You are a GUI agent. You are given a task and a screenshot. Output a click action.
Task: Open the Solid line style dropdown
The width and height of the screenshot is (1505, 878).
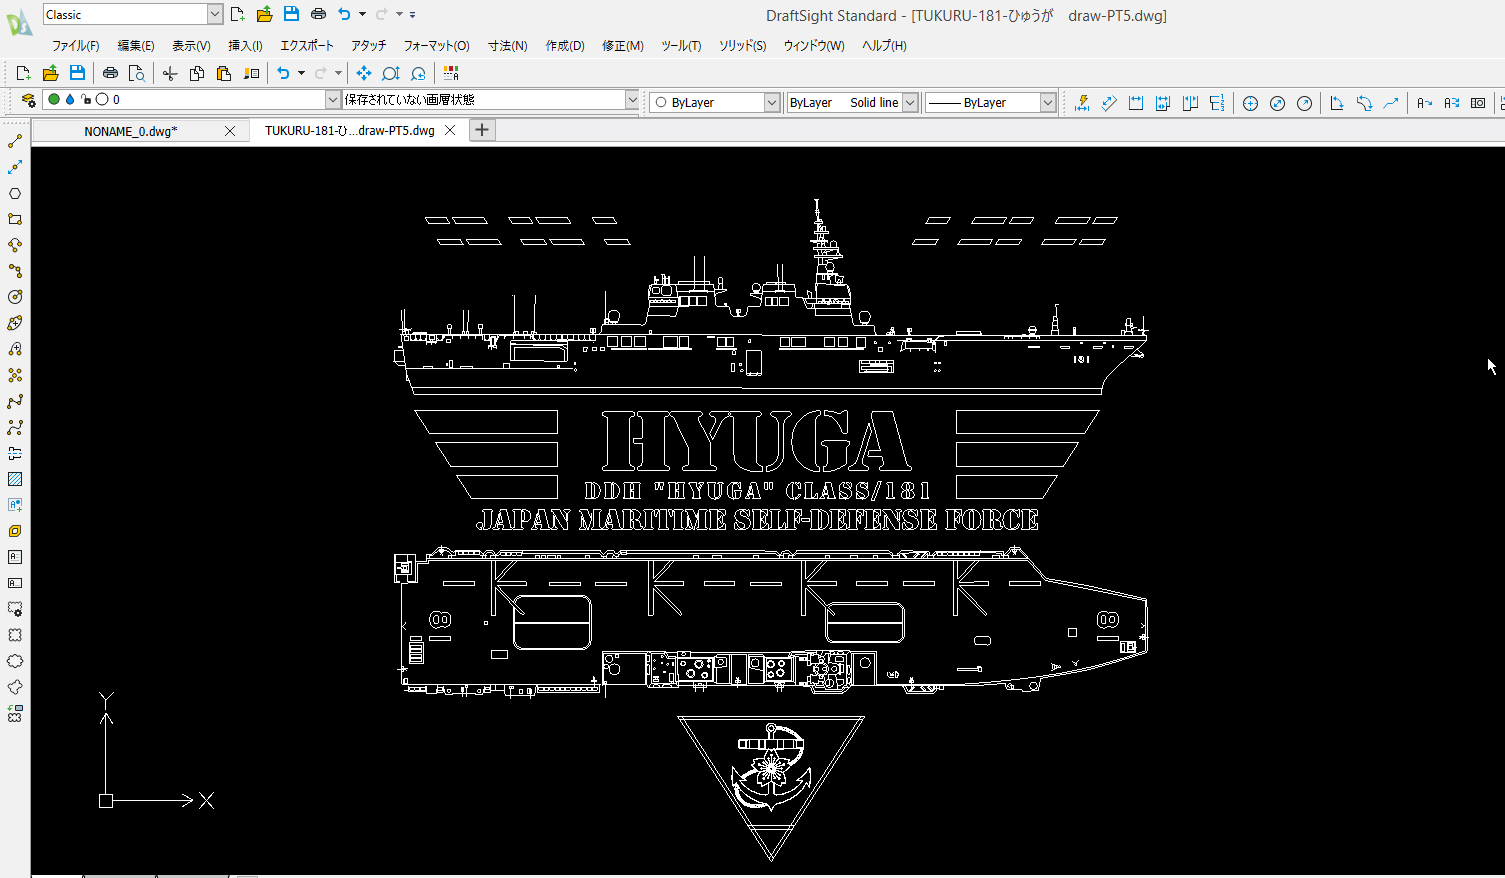(x=910, y=102)
